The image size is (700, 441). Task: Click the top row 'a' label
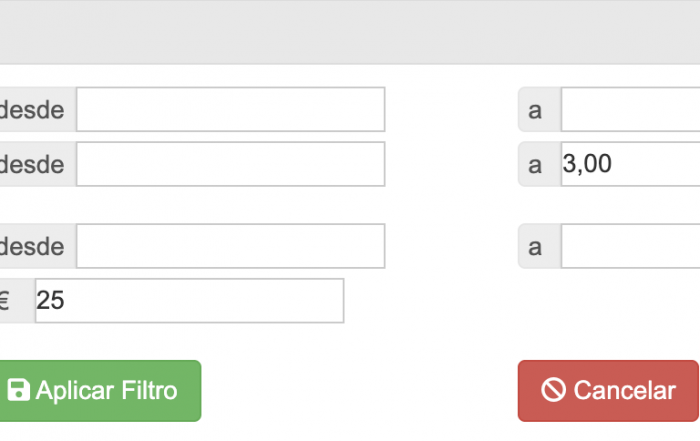click(537, 109)
